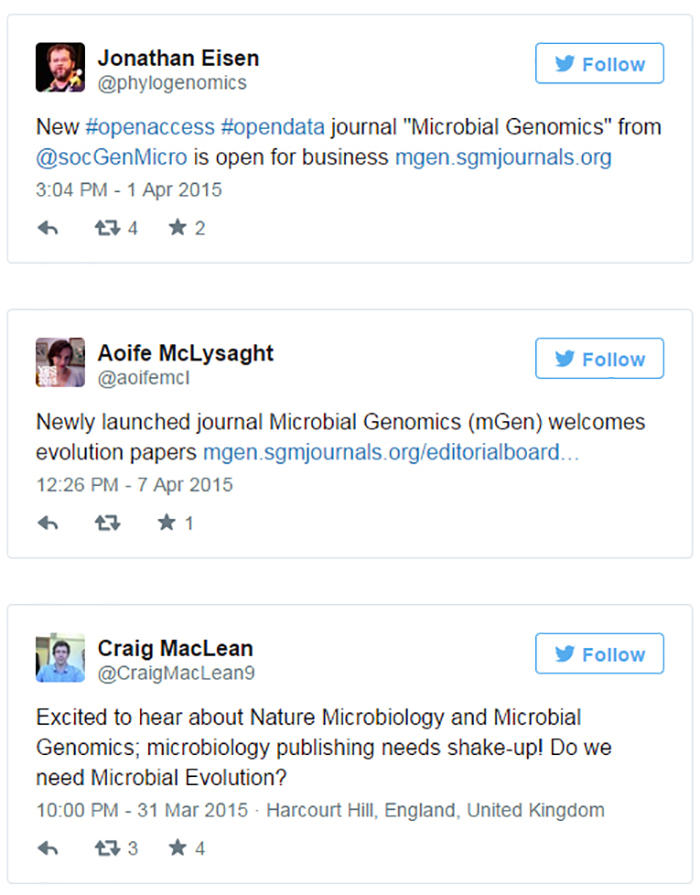
Task: View Jonathan Eisen's profile picture
Action: pyautogui.click(x=61, y=67)
